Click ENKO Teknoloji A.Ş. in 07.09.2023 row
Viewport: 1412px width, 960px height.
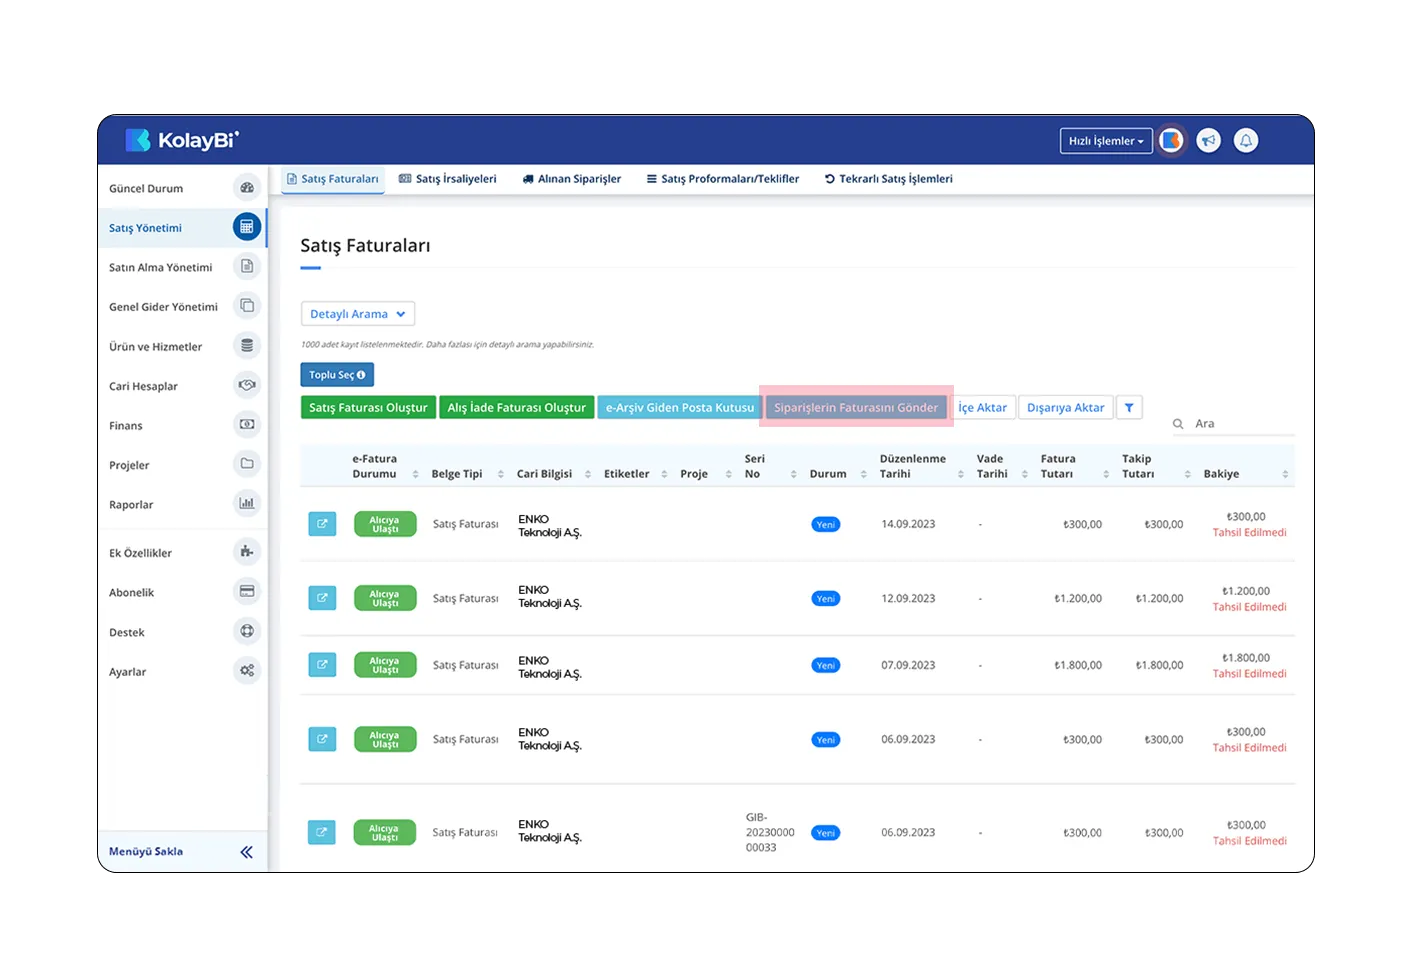(x=550, y=667)
